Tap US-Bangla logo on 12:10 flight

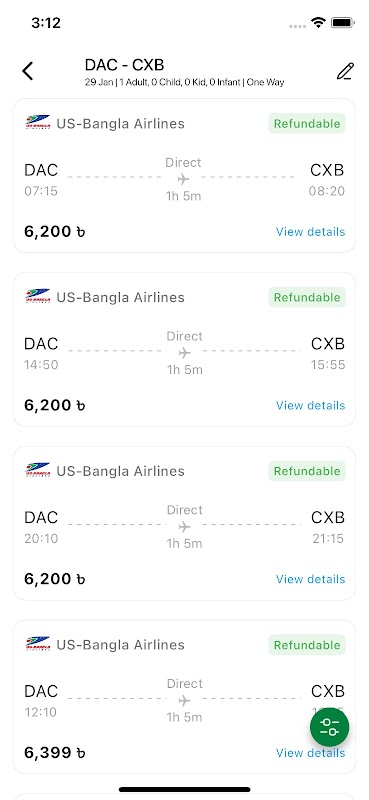[x=38, y=644]
